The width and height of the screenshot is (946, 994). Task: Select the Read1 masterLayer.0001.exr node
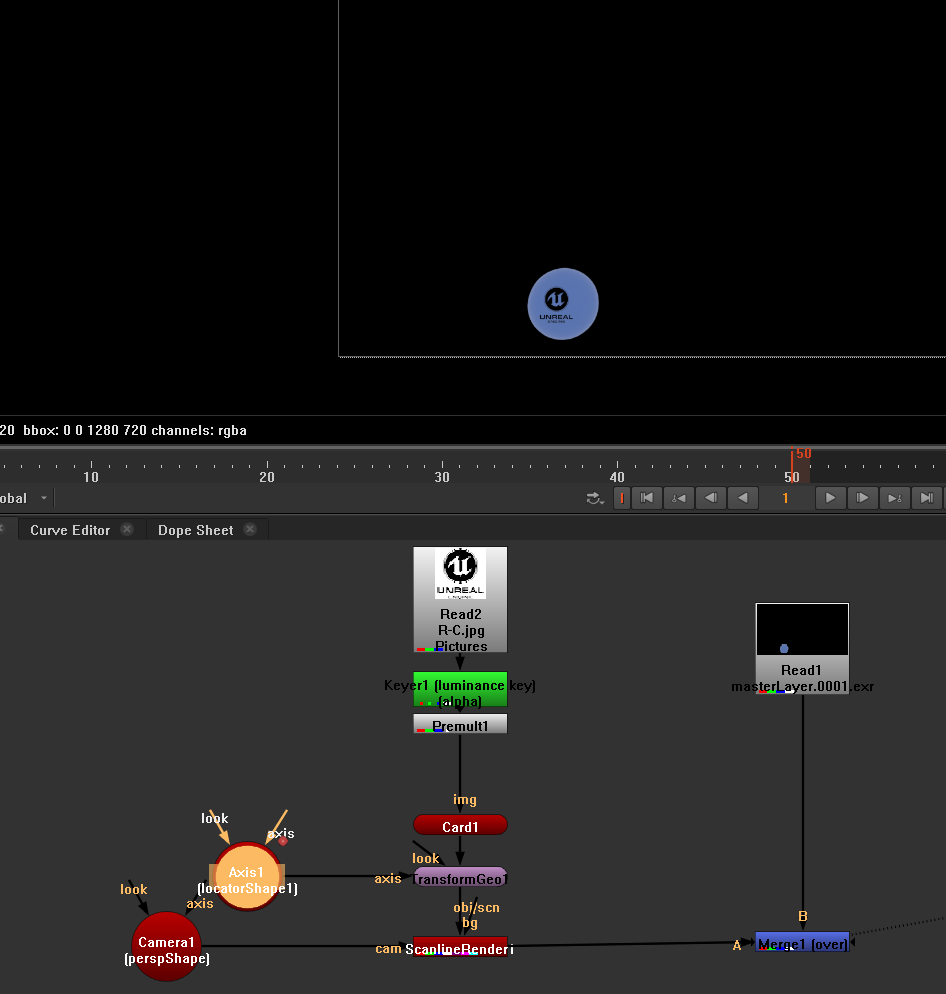[802, 649]
